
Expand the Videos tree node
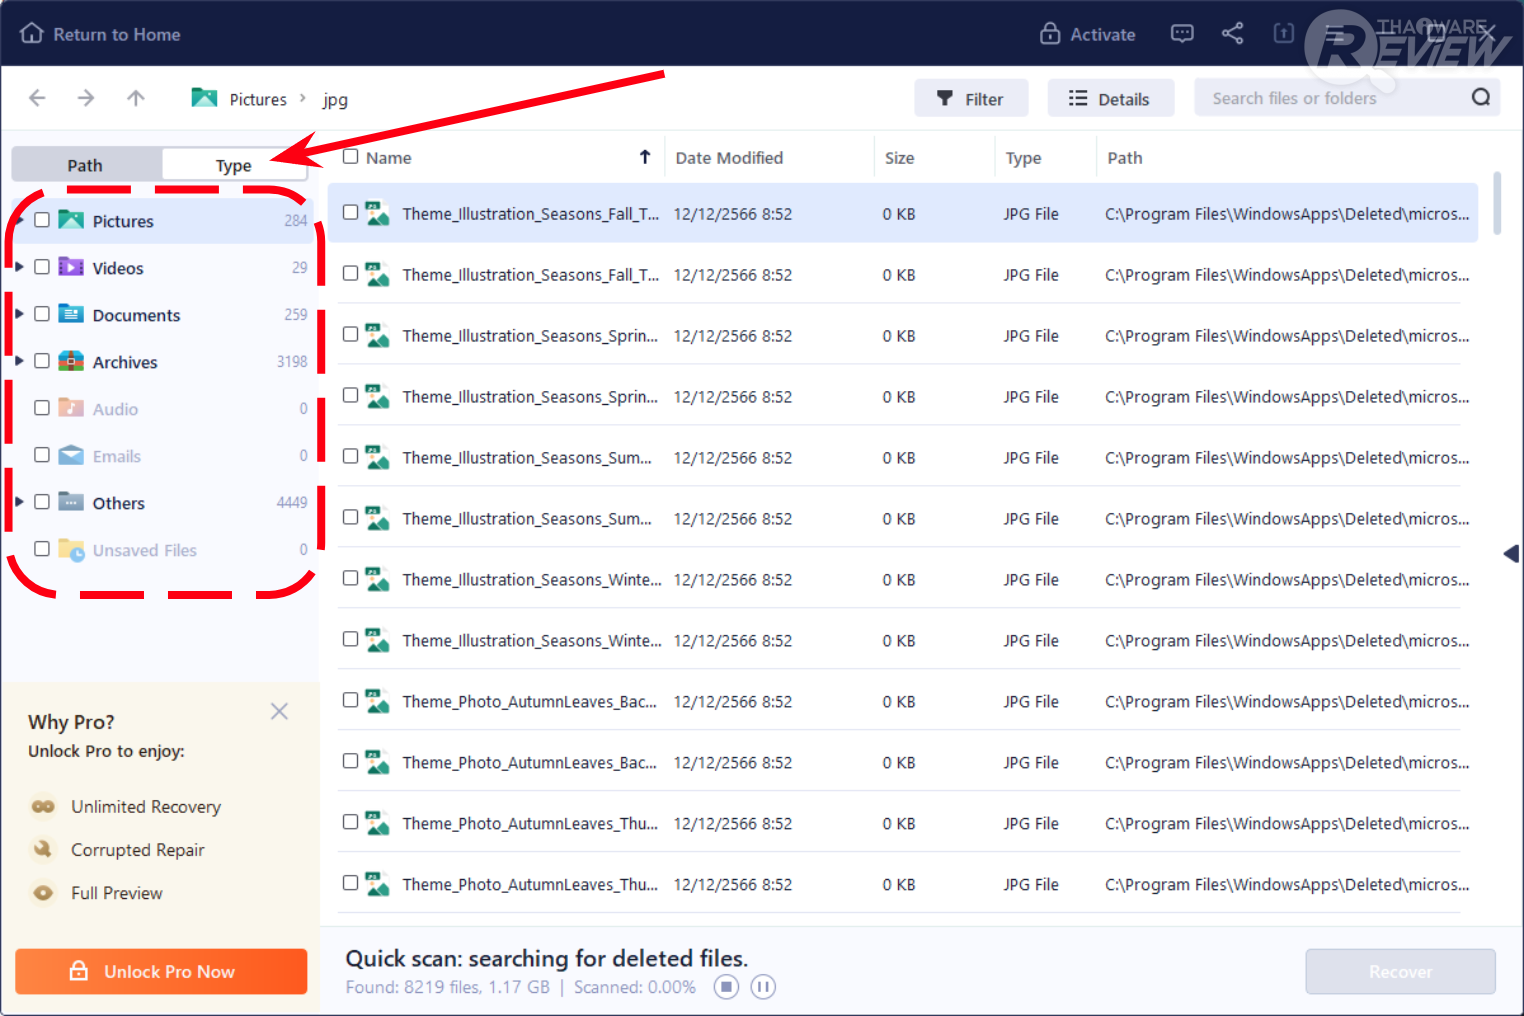pos(19,267)
